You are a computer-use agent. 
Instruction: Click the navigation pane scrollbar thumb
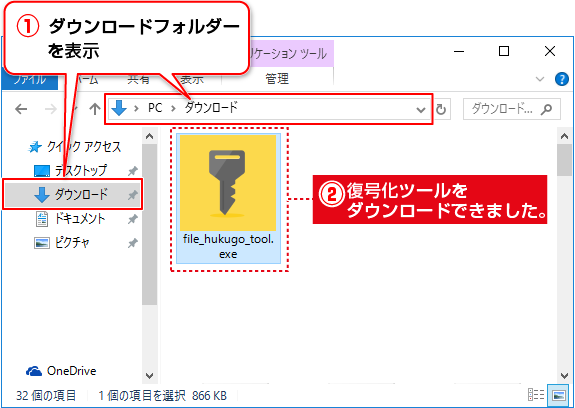tap(150, 224)
